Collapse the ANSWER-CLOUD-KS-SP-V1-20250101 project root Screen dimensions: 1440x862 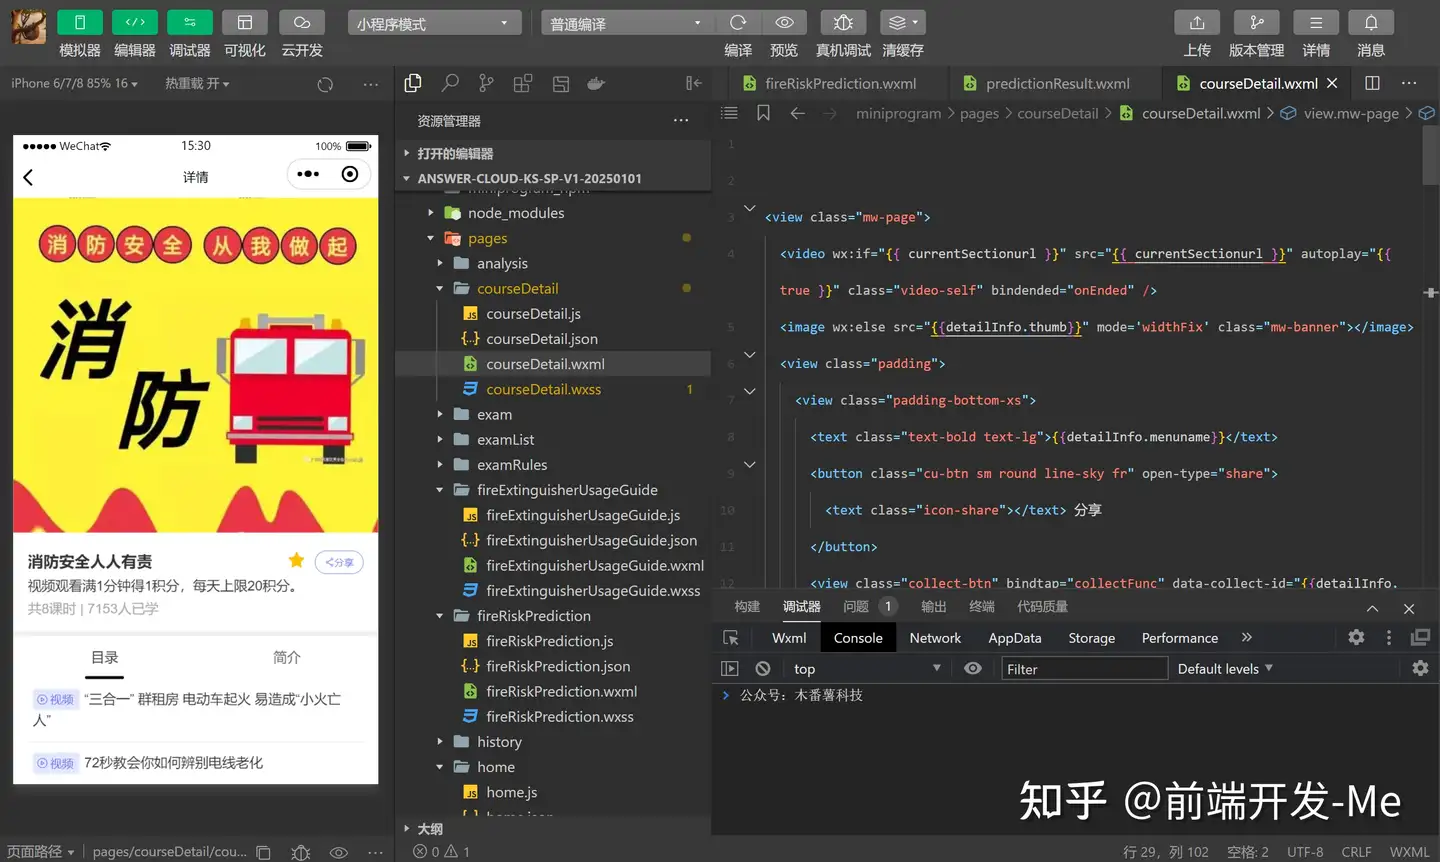tap(553, 179)
